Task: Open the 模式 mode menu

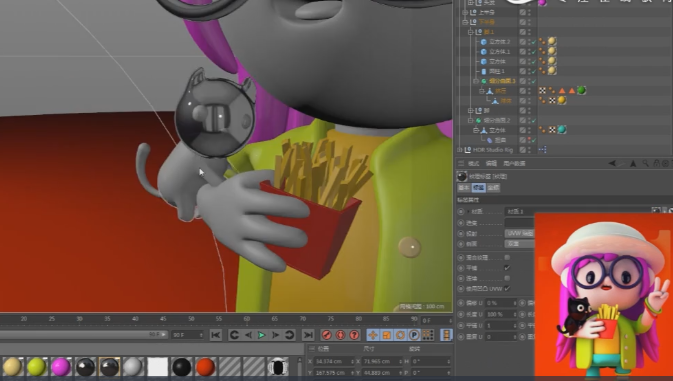Action: [x=473, y=163]
